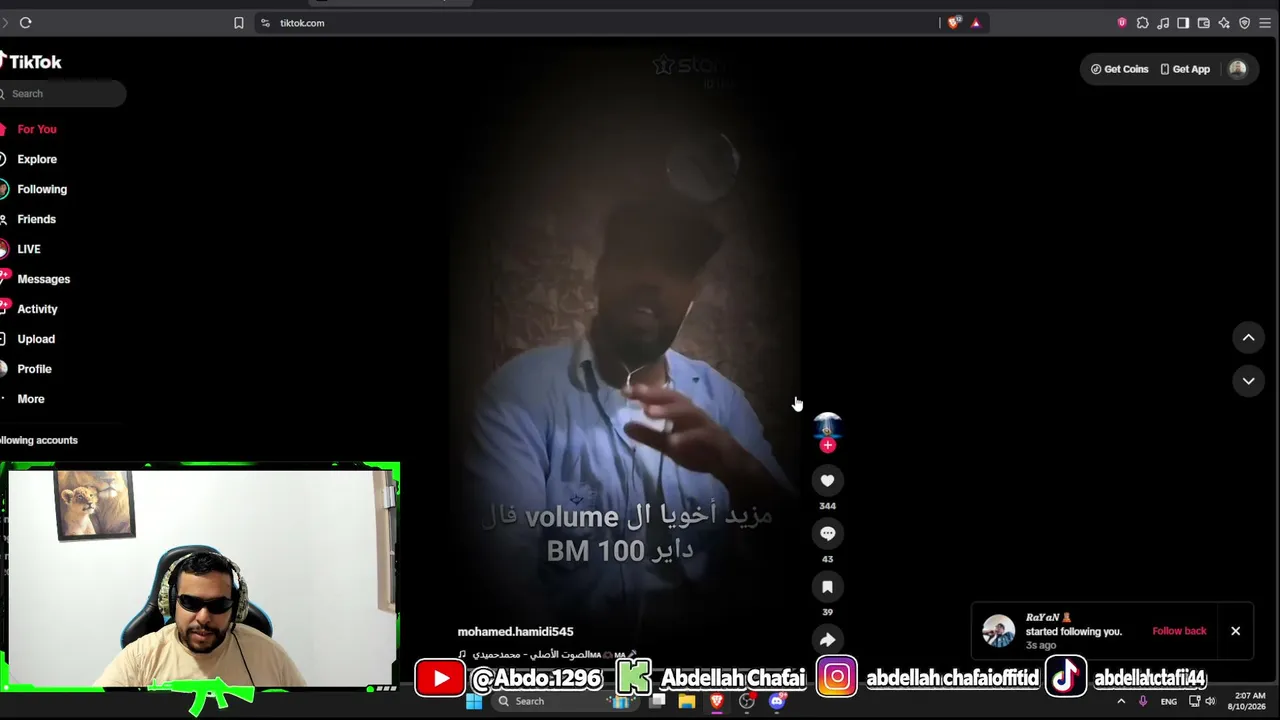Open RaYaN's avatar in the notification
This screenshot has height=720, width=1280.
998,631
